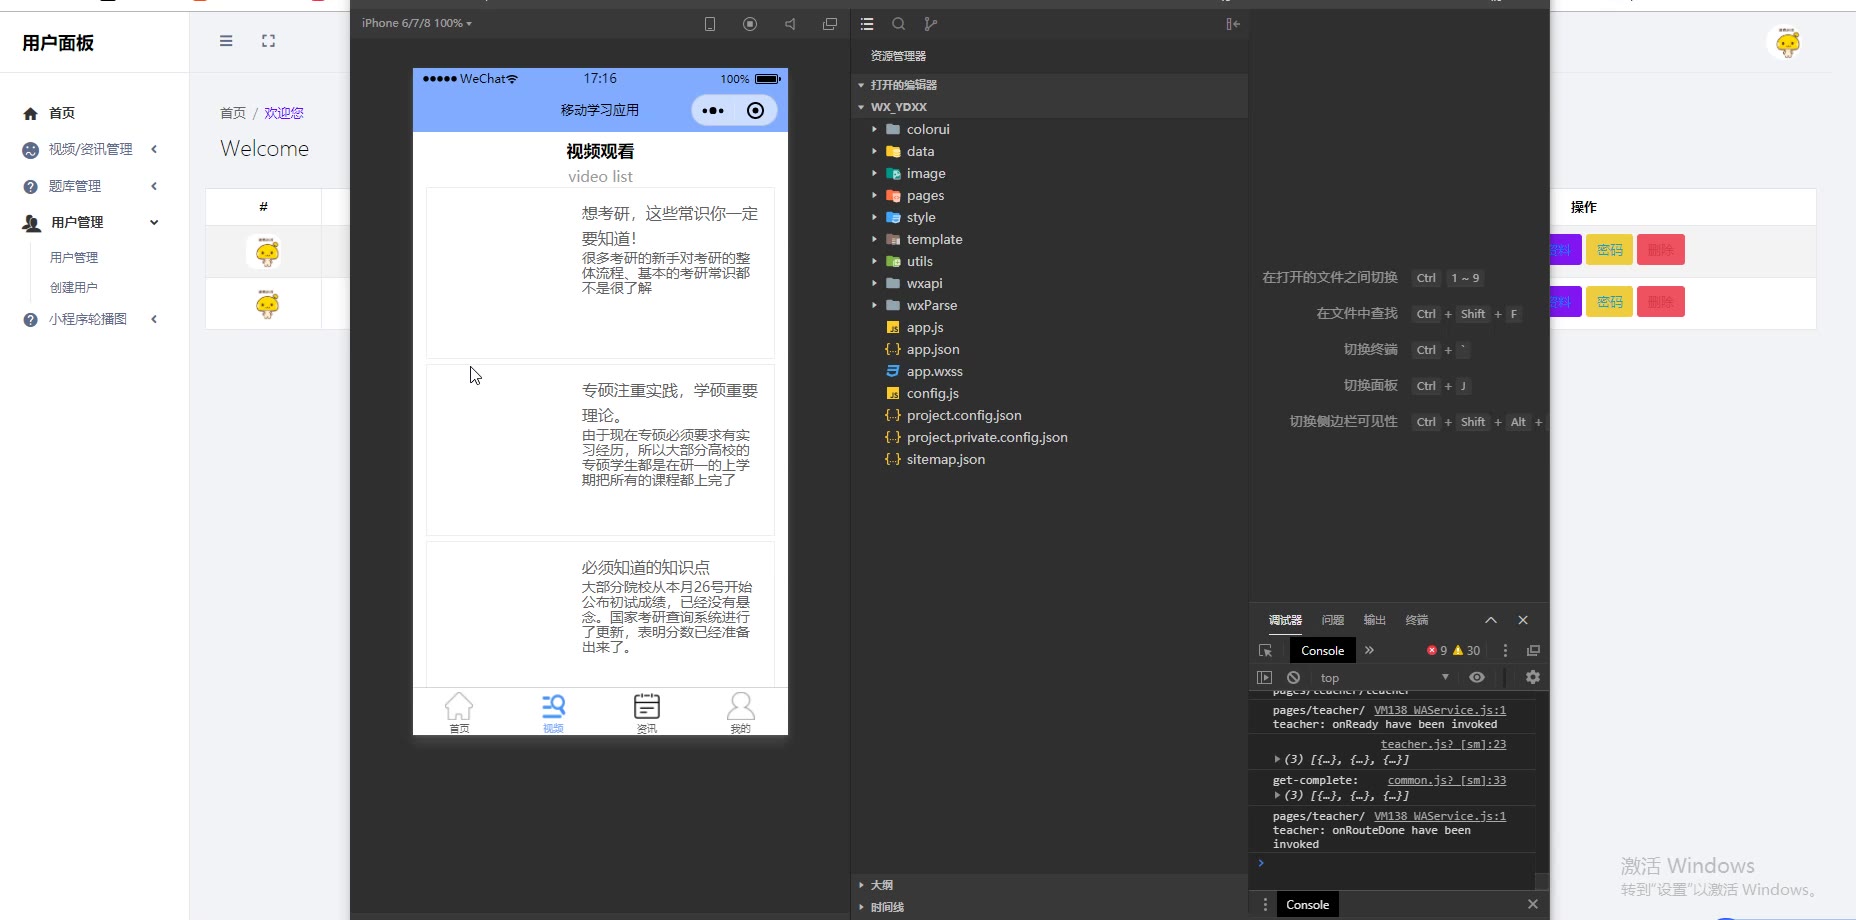Expand 大纲 outline section
The height and width of the screenshot is (920, 1856).
click(x=1049, y=885)
